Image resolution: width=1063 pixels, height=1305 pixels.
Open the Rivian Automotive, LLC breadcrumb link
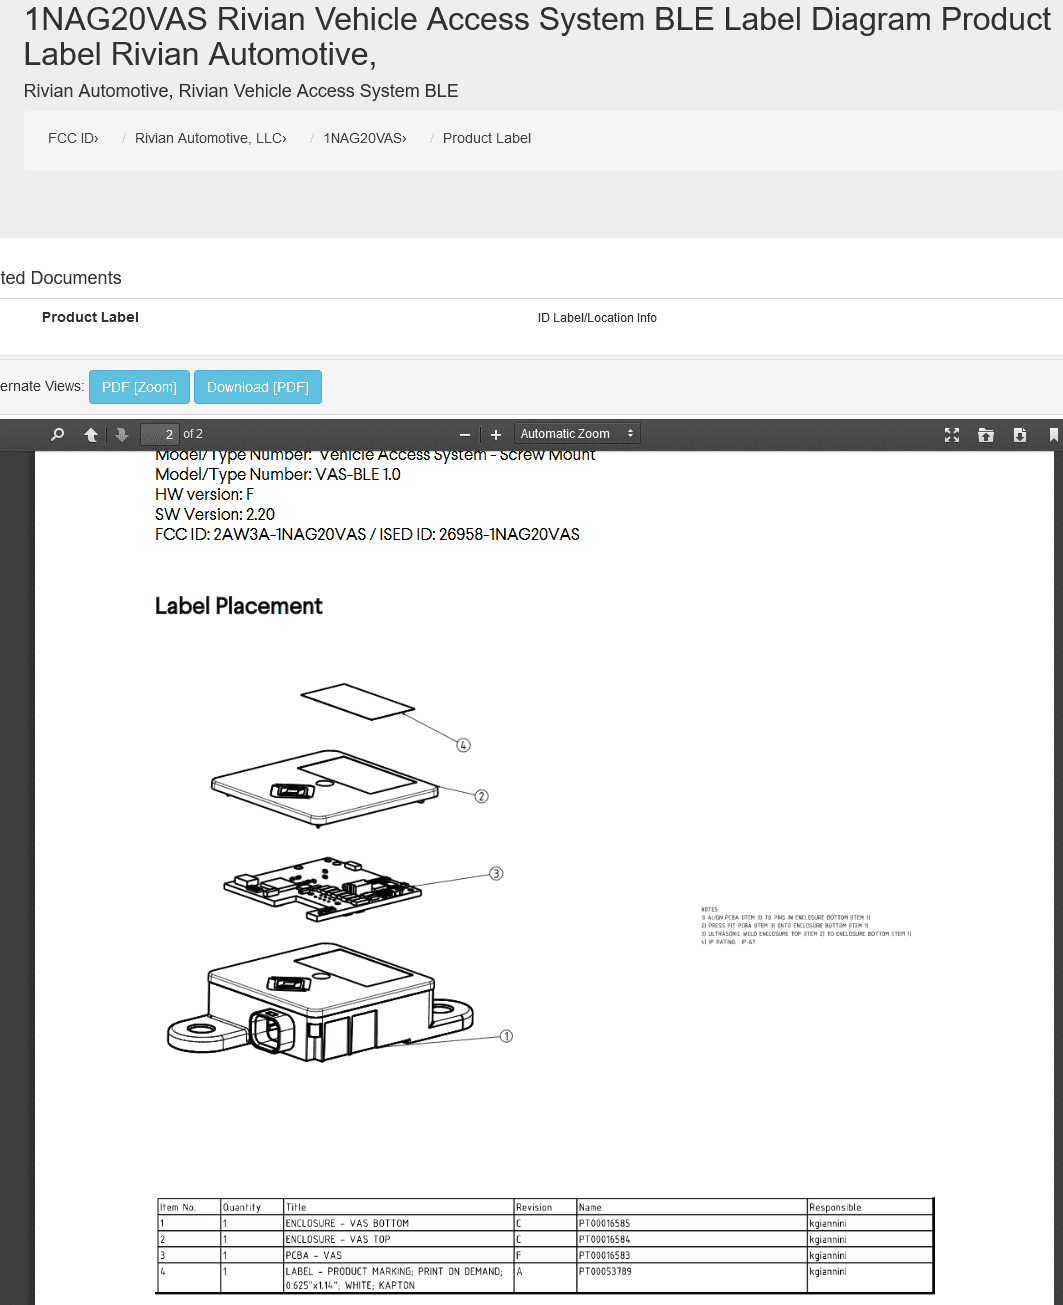[x=211, y=138]
